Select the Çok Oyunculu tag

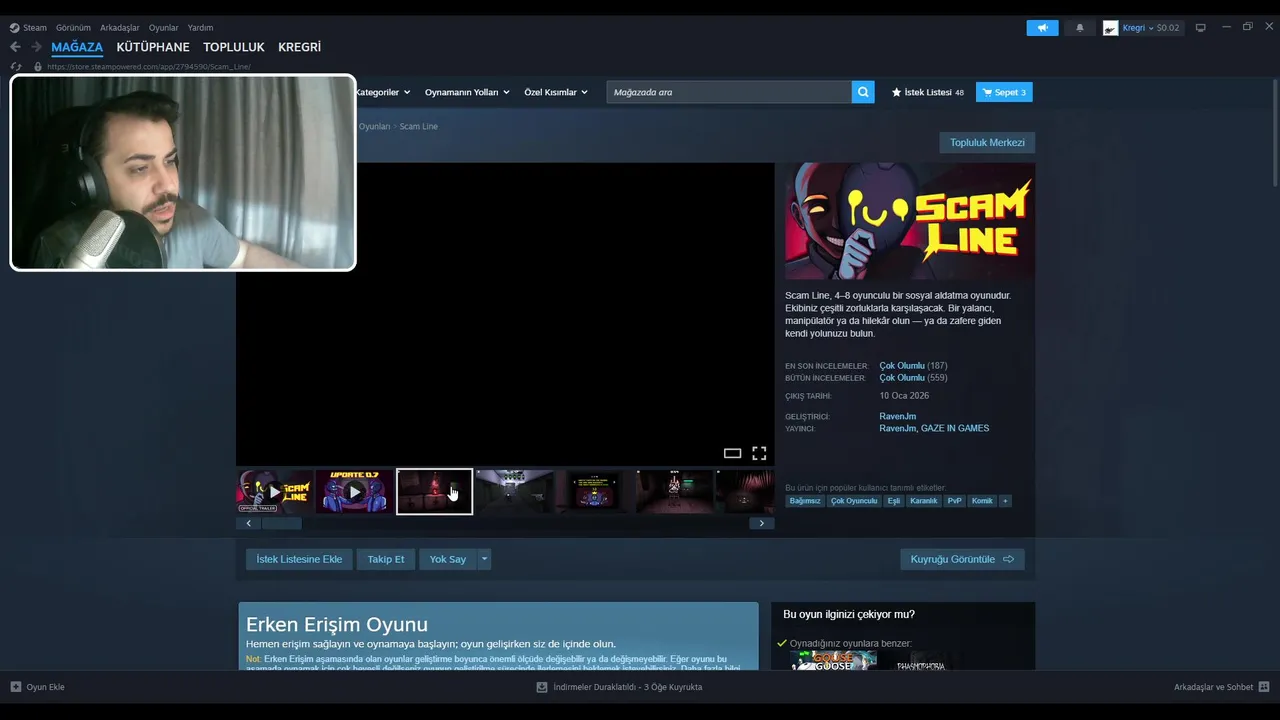[x=854, y=501]
